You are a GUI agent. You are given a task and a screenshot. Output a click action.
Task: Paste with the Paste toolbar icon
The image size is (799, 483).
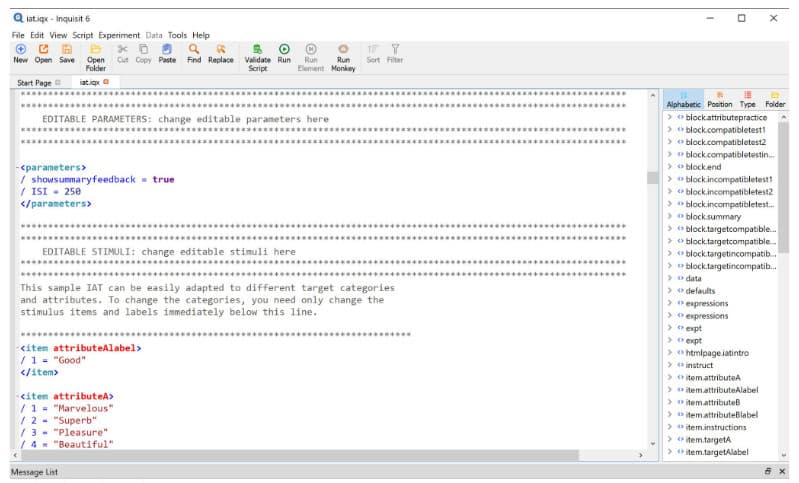[167, 49]
